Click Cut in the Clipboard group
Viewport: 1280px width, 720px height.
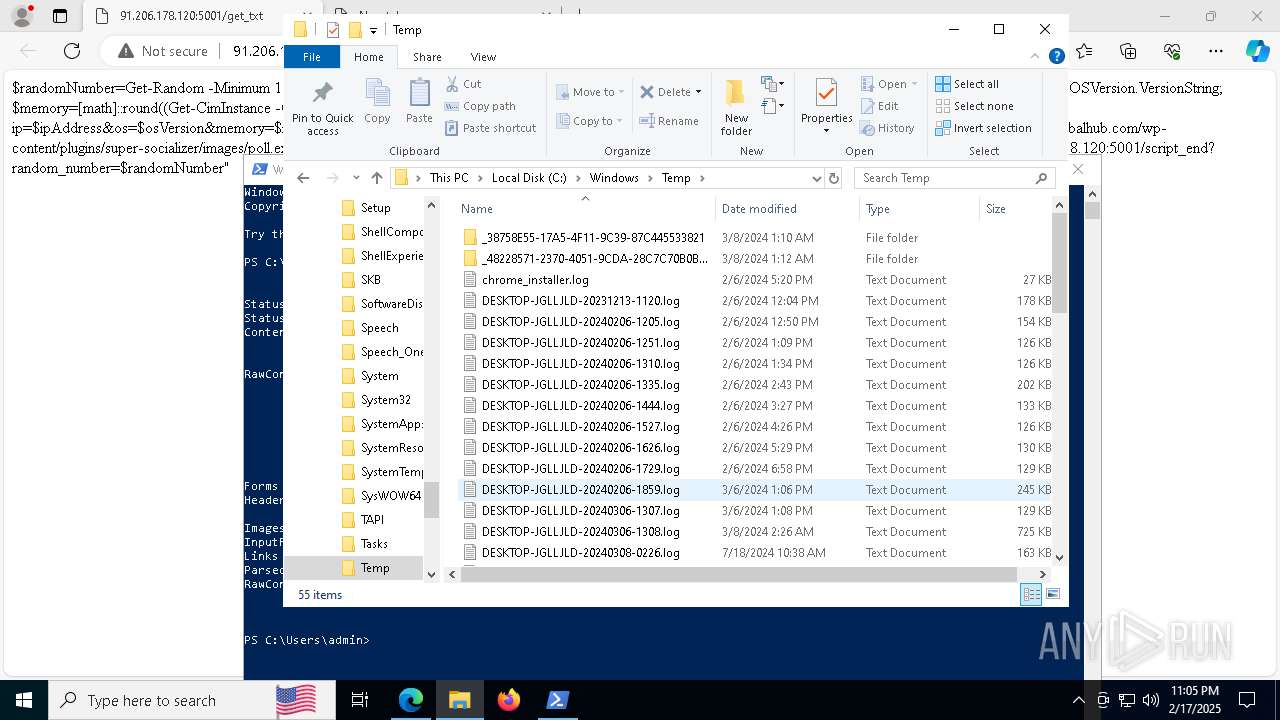point(464,84)
